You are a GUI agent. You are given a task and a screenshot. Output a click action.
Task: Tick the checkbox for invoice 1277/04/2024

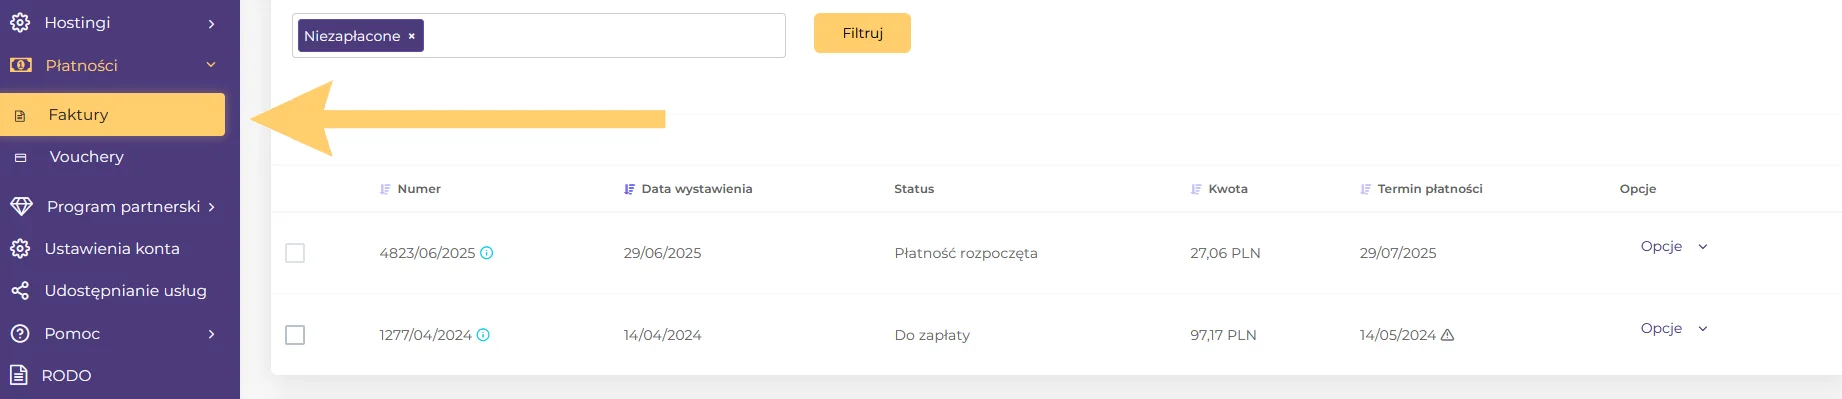pyautogui.click(x=295, y=335)
